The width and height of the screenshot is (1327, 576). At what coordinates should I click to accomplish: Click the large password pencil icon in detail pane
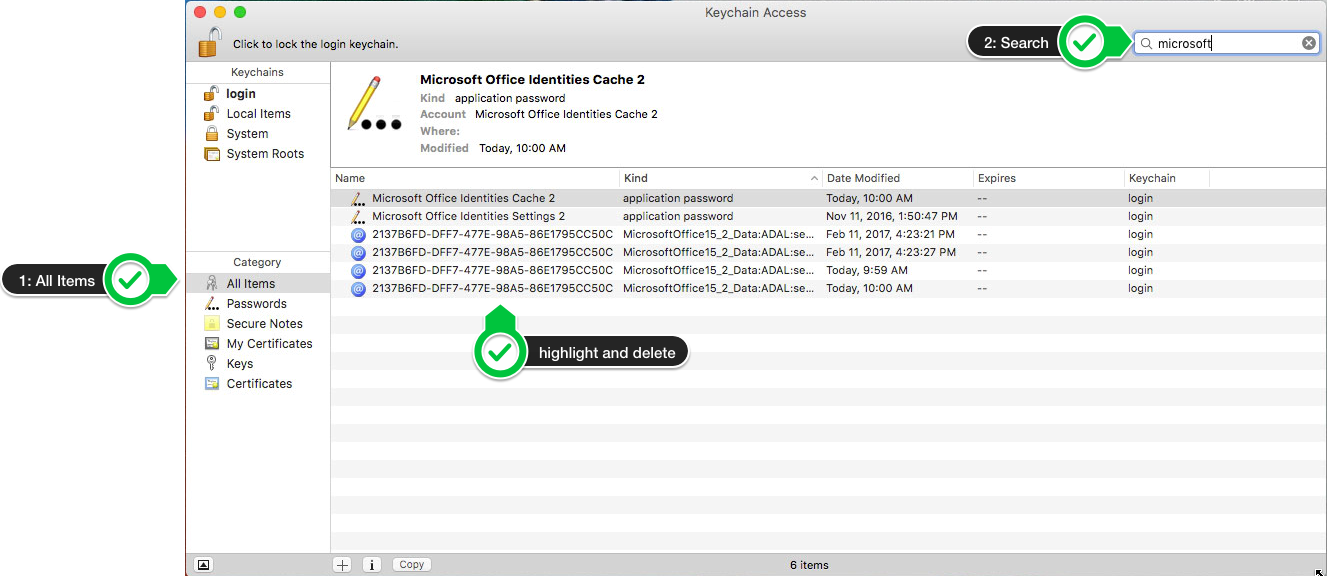pyautogui.click(x=373, y=103)
